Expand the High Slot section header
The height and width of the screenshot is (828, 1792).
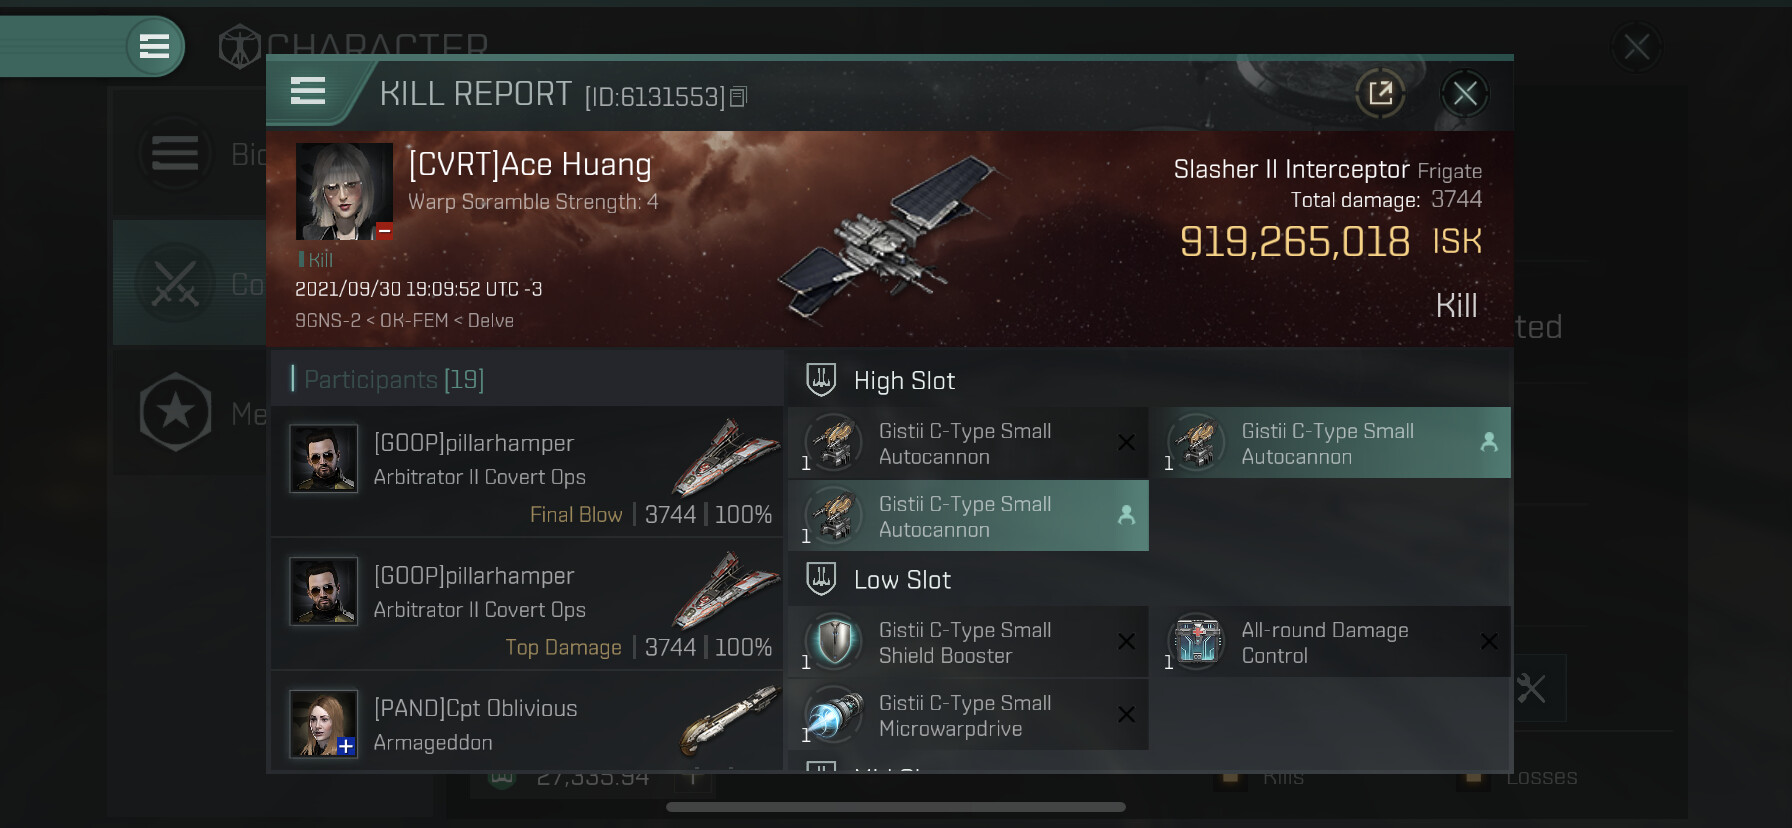click(x=904, y=381)
